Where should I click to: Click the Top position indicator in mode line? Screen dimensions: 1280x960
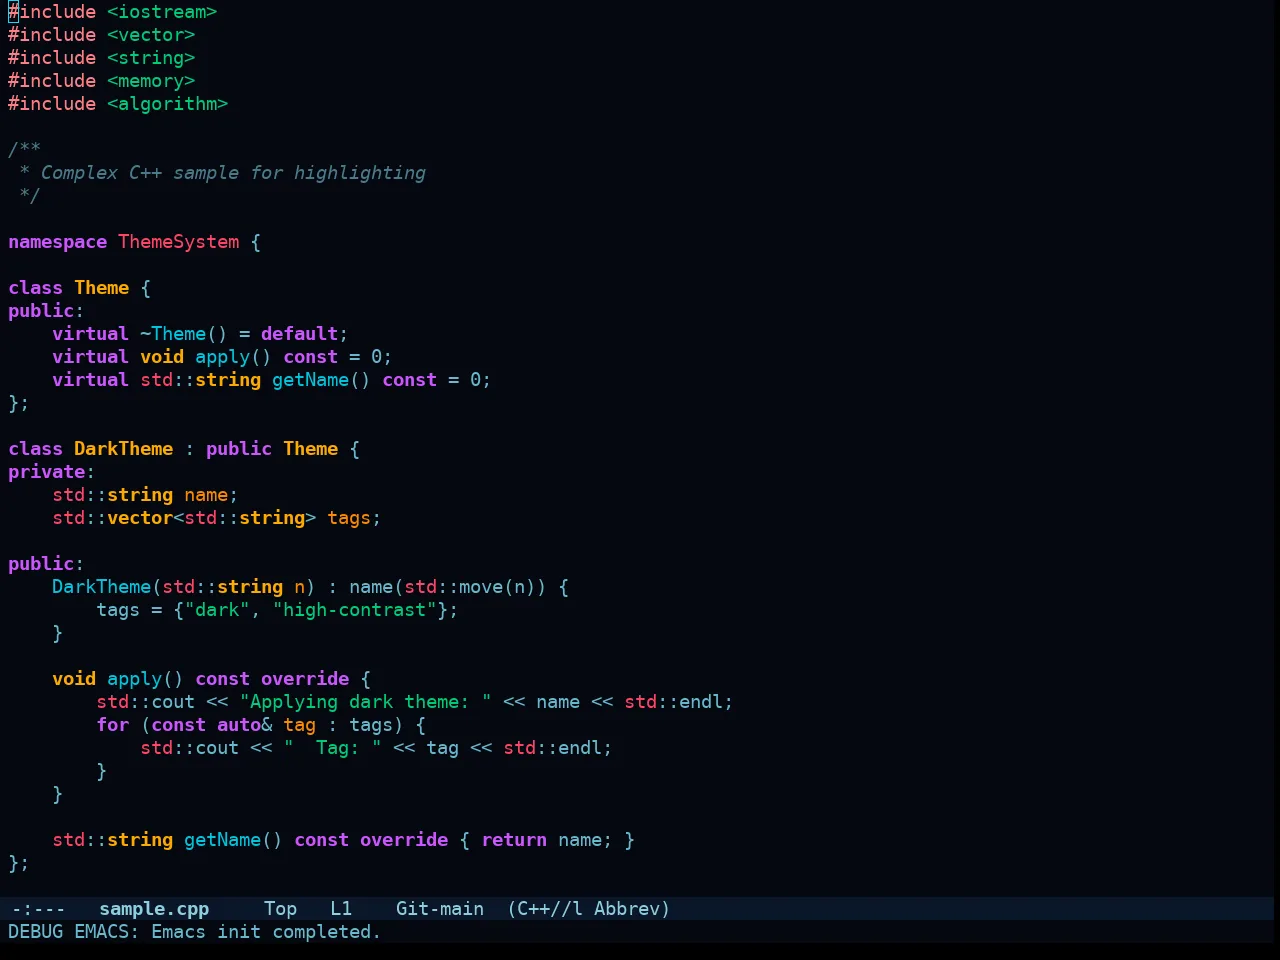(x=280, y=909)
